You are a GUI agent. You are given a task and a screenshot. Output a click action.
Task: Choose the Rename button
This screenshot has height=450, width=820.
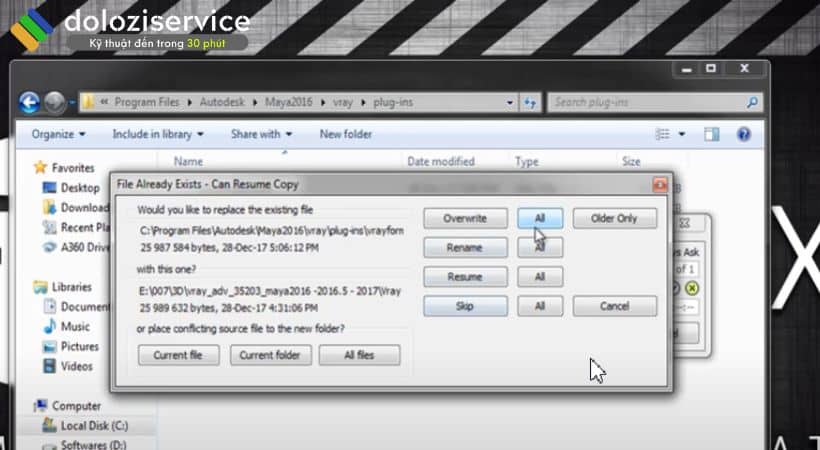click(464, 247)
